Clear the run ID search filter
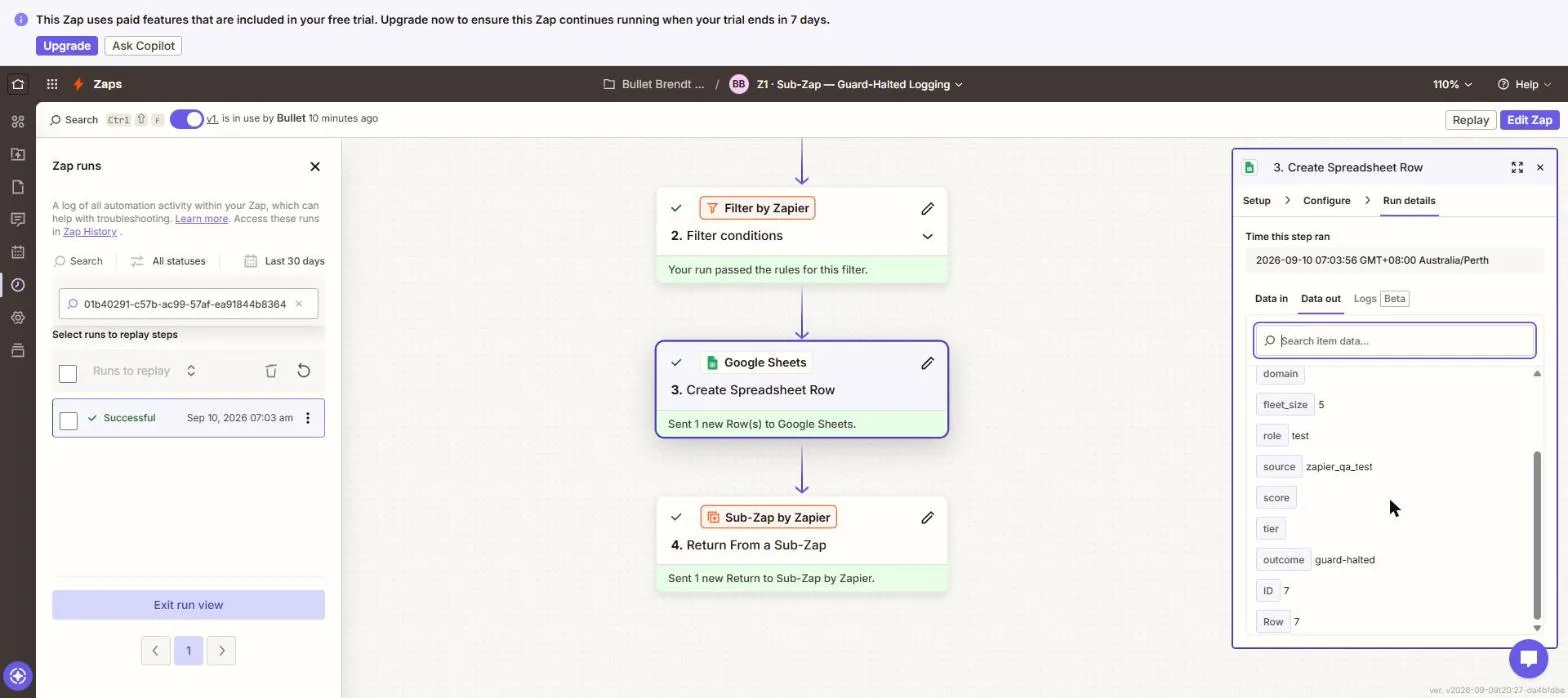Screen dimensions: 1568x698 [x=298, y=304]
